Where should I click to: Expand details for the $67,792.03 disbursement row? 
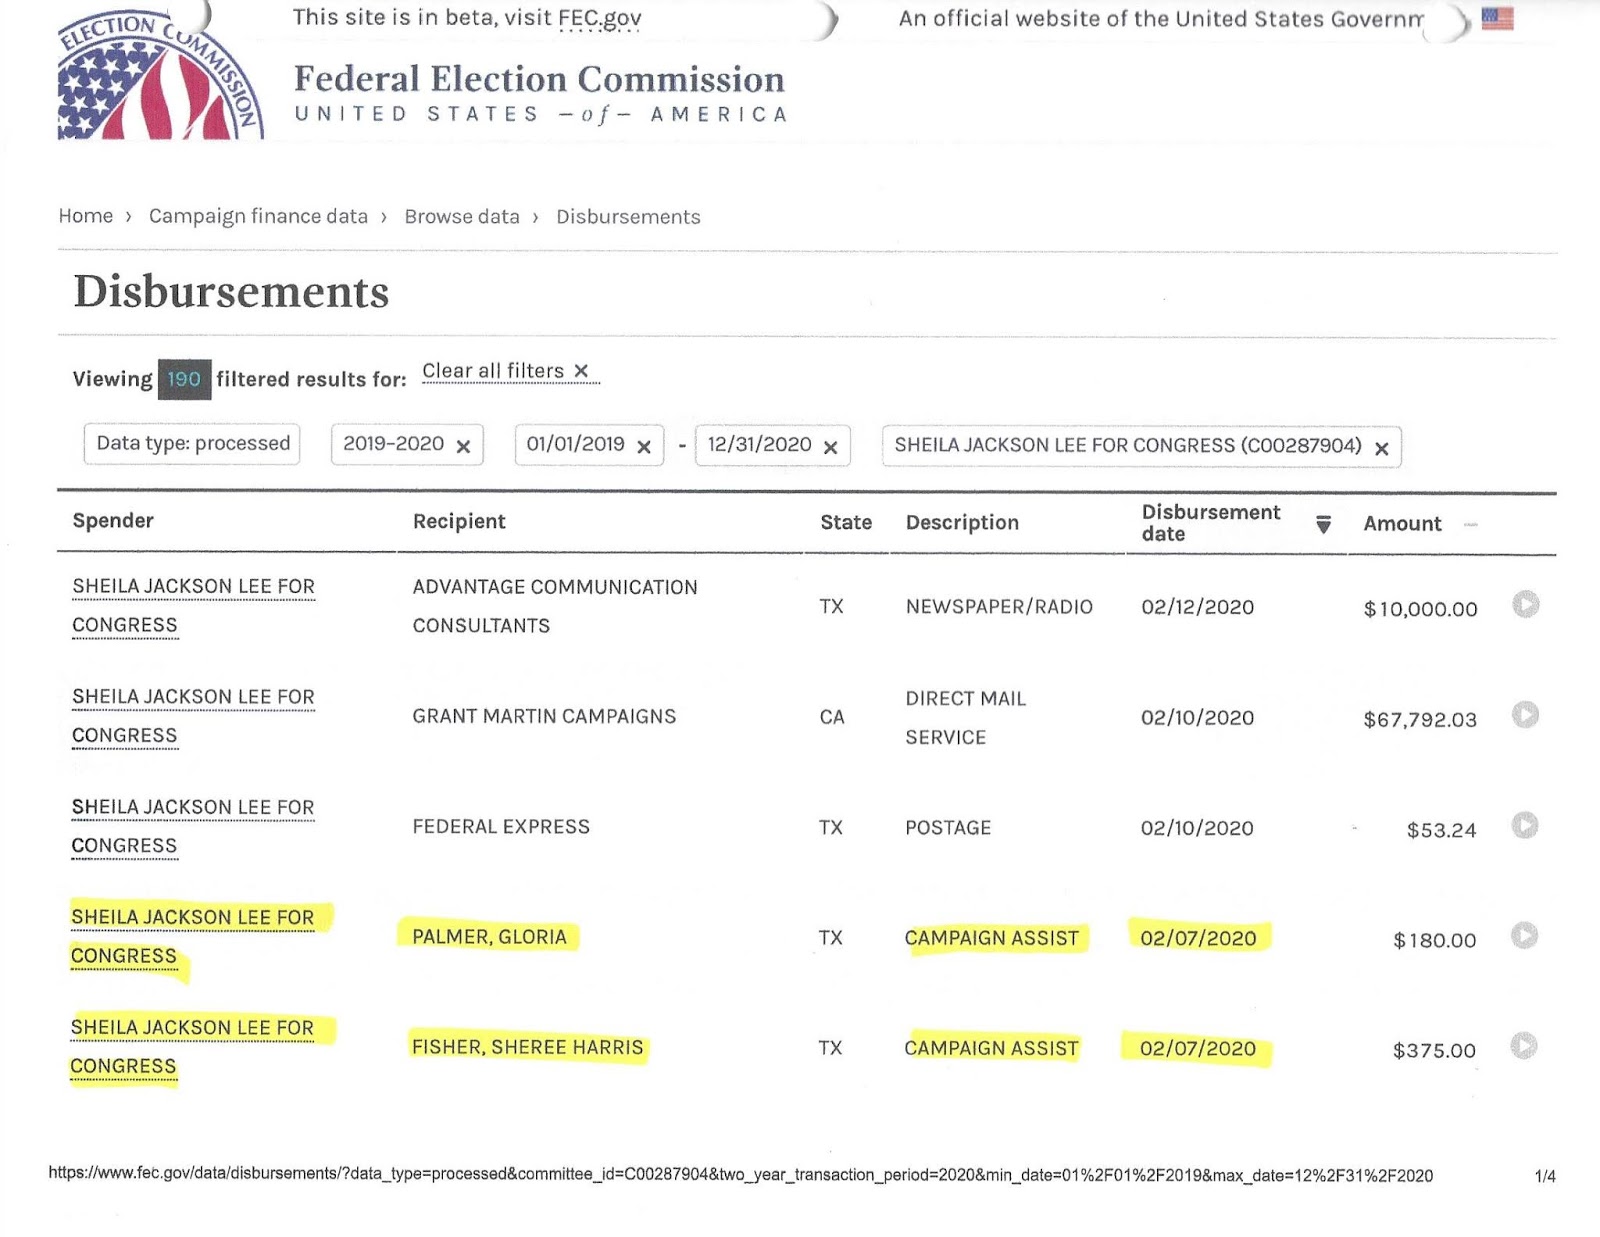[x=1525, y=715]
